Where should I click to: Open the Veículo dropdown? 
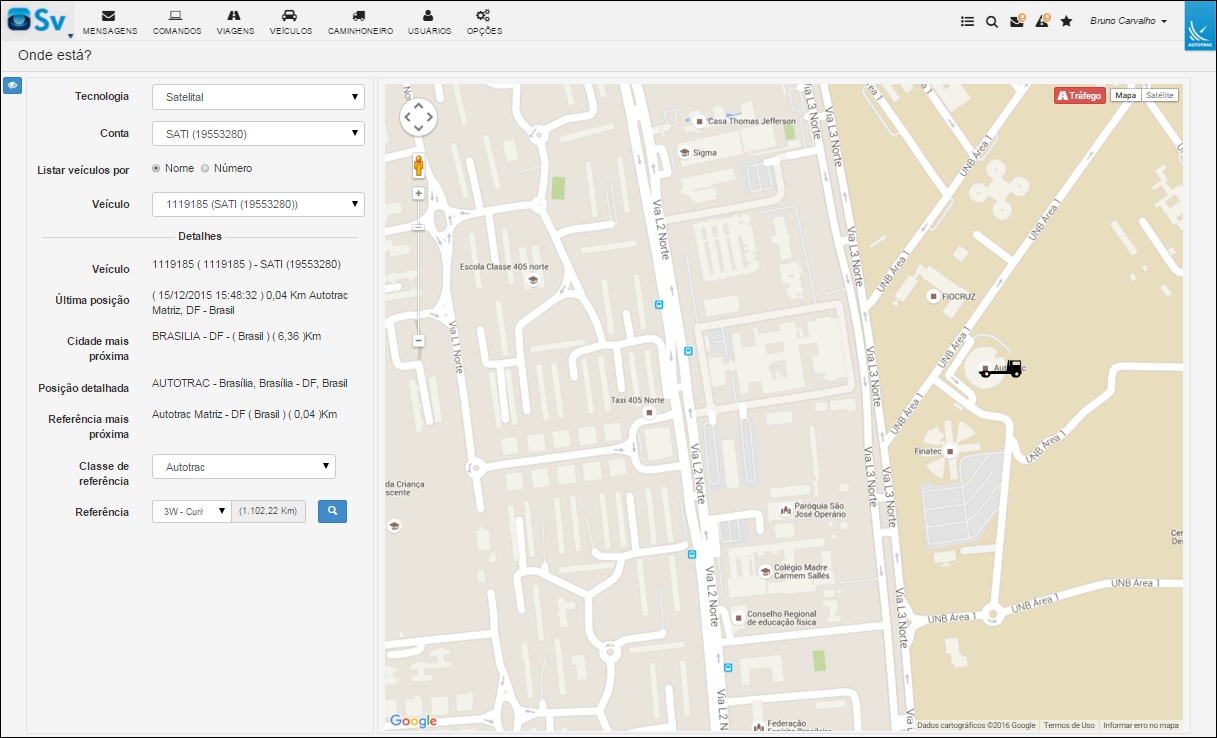coord(258,204)
